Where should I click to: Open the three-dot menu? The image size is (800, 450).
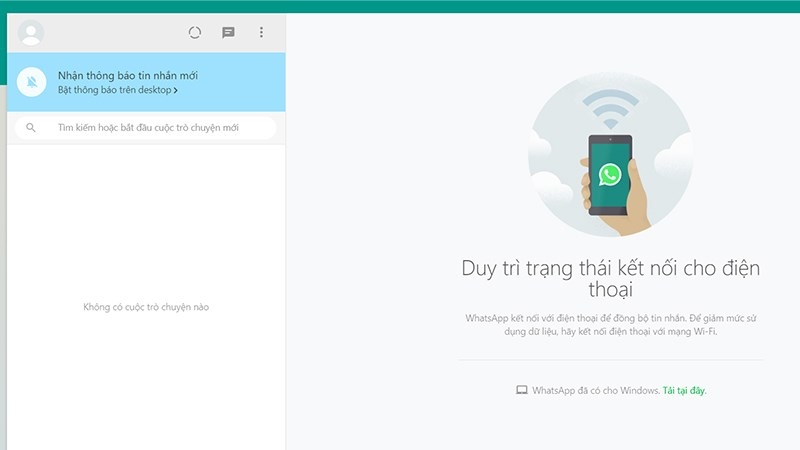261,33
